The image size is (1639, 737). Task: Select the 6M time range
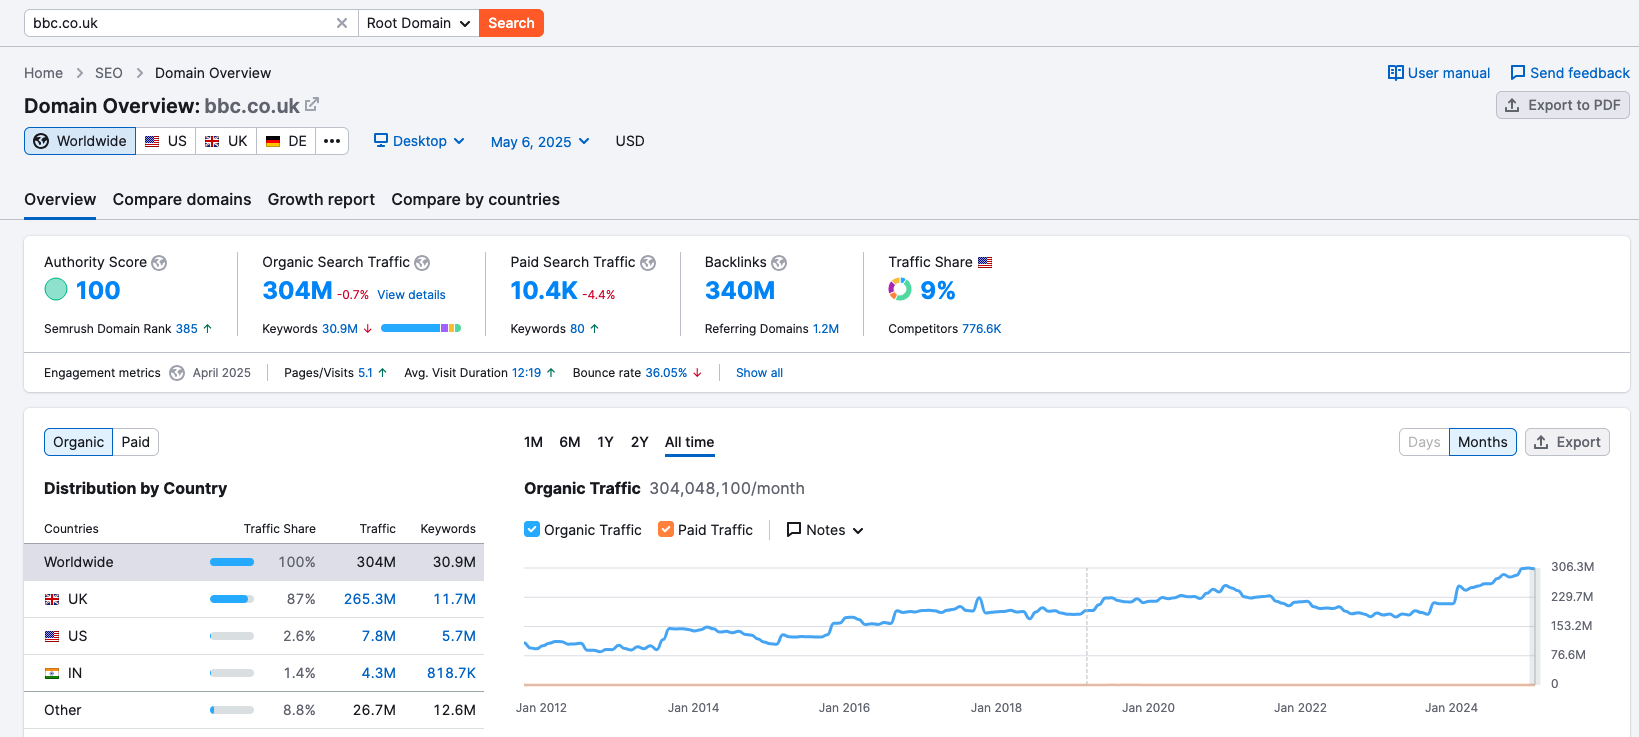[x=570, y=442]
